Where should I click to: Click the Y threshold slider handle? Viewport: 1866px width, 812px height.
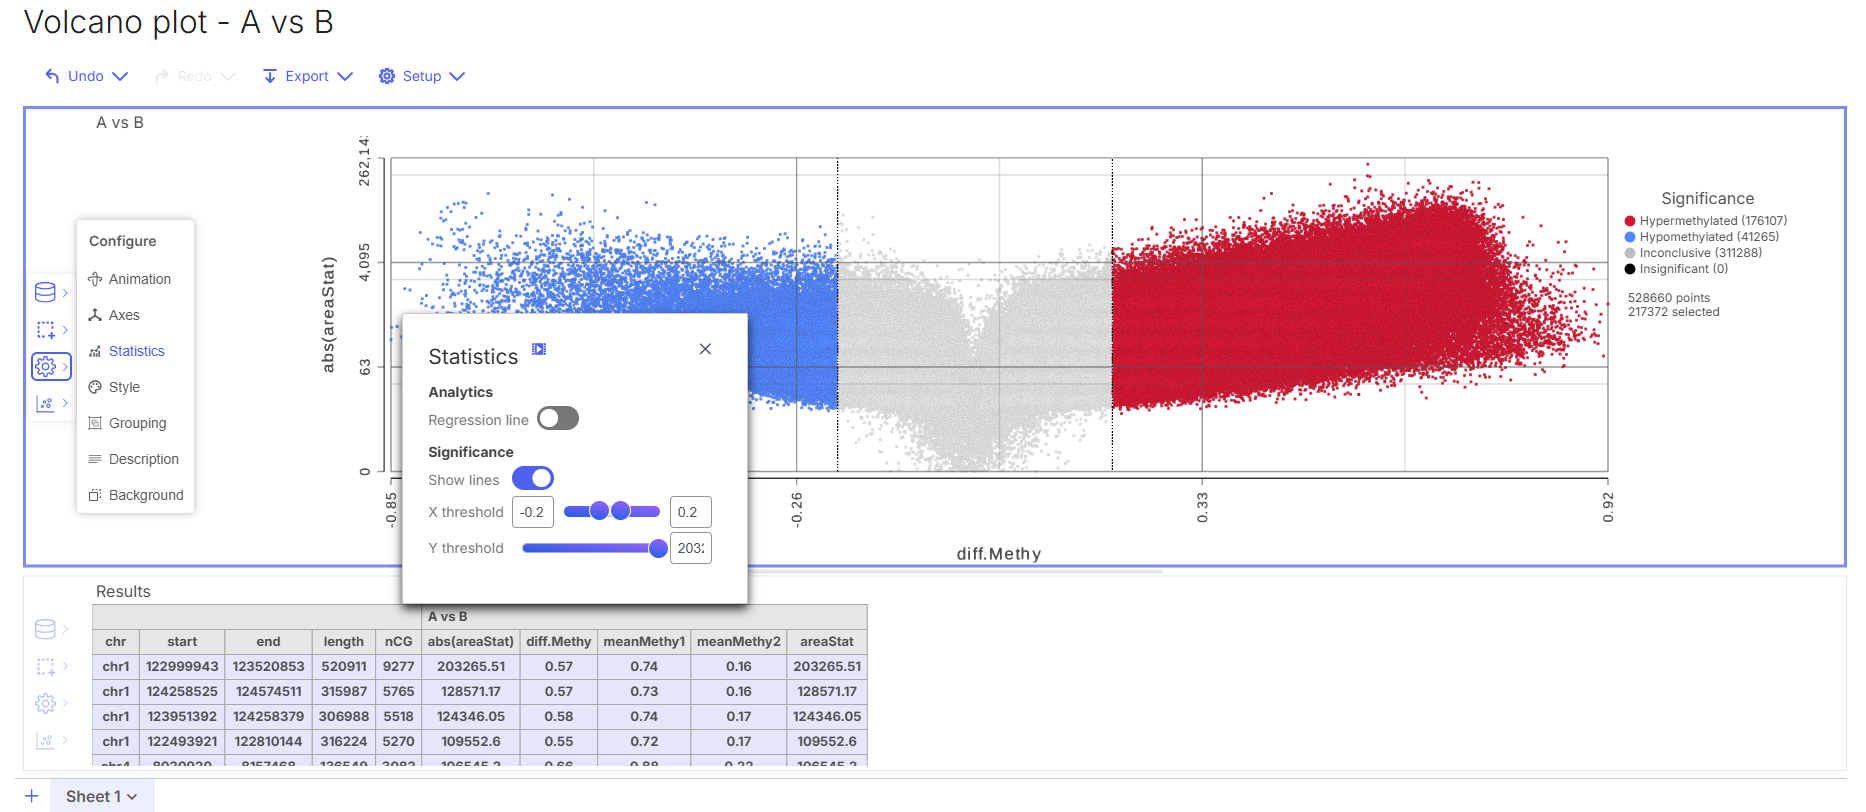click(658, 548)
